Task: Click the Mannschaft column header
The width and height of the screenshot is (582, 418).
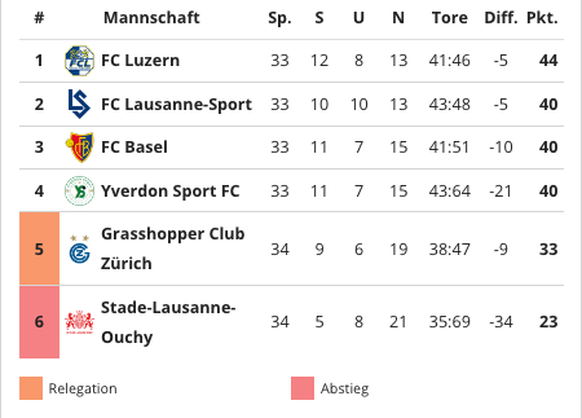Action: 151,18
